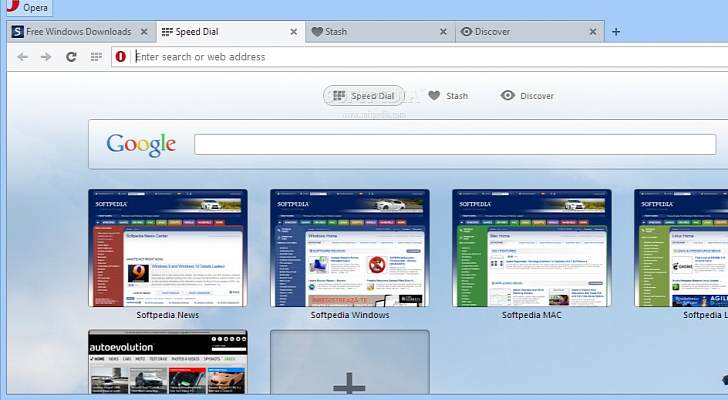Select the Stash heart view button
This screenshot has height=400, width=728.
448,96
